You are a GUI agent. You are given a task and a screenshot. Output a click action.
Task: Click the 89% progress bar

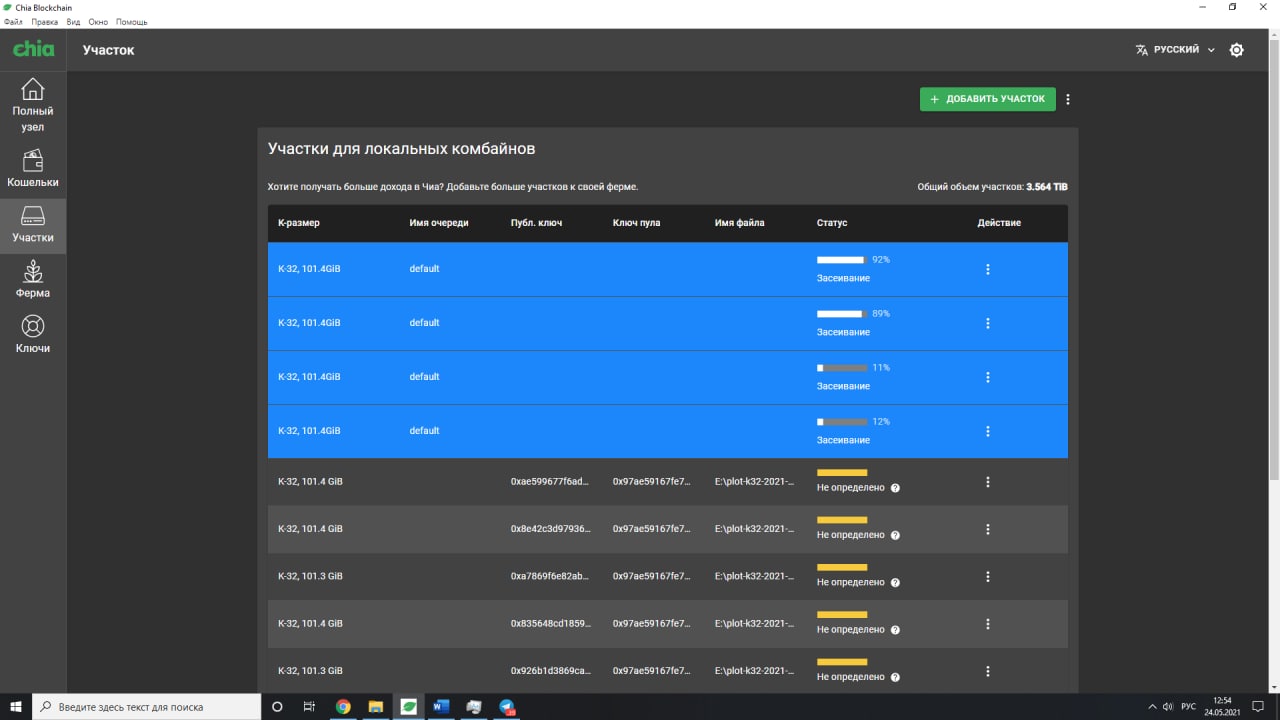coord(842,314)
